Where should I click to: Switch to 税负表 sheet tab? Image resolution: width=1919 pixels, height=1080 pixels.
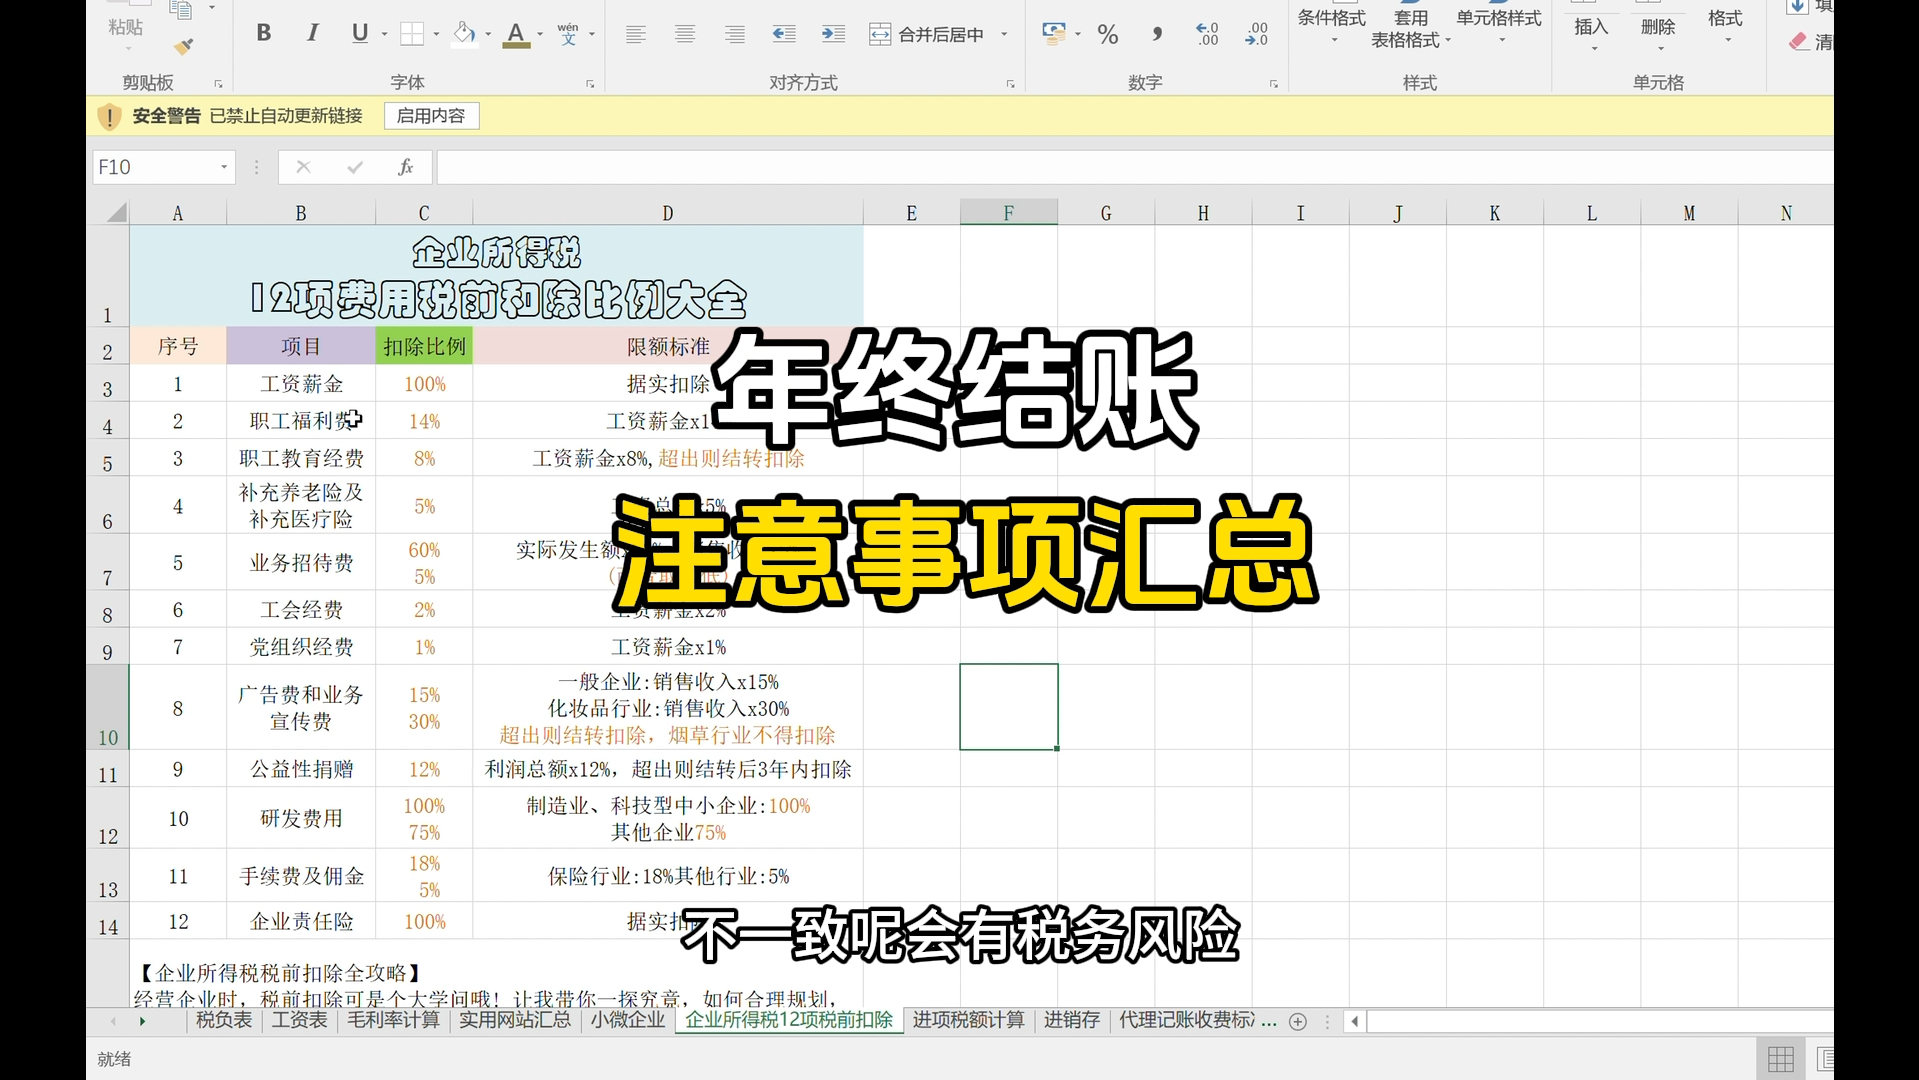coord(224,1020)
